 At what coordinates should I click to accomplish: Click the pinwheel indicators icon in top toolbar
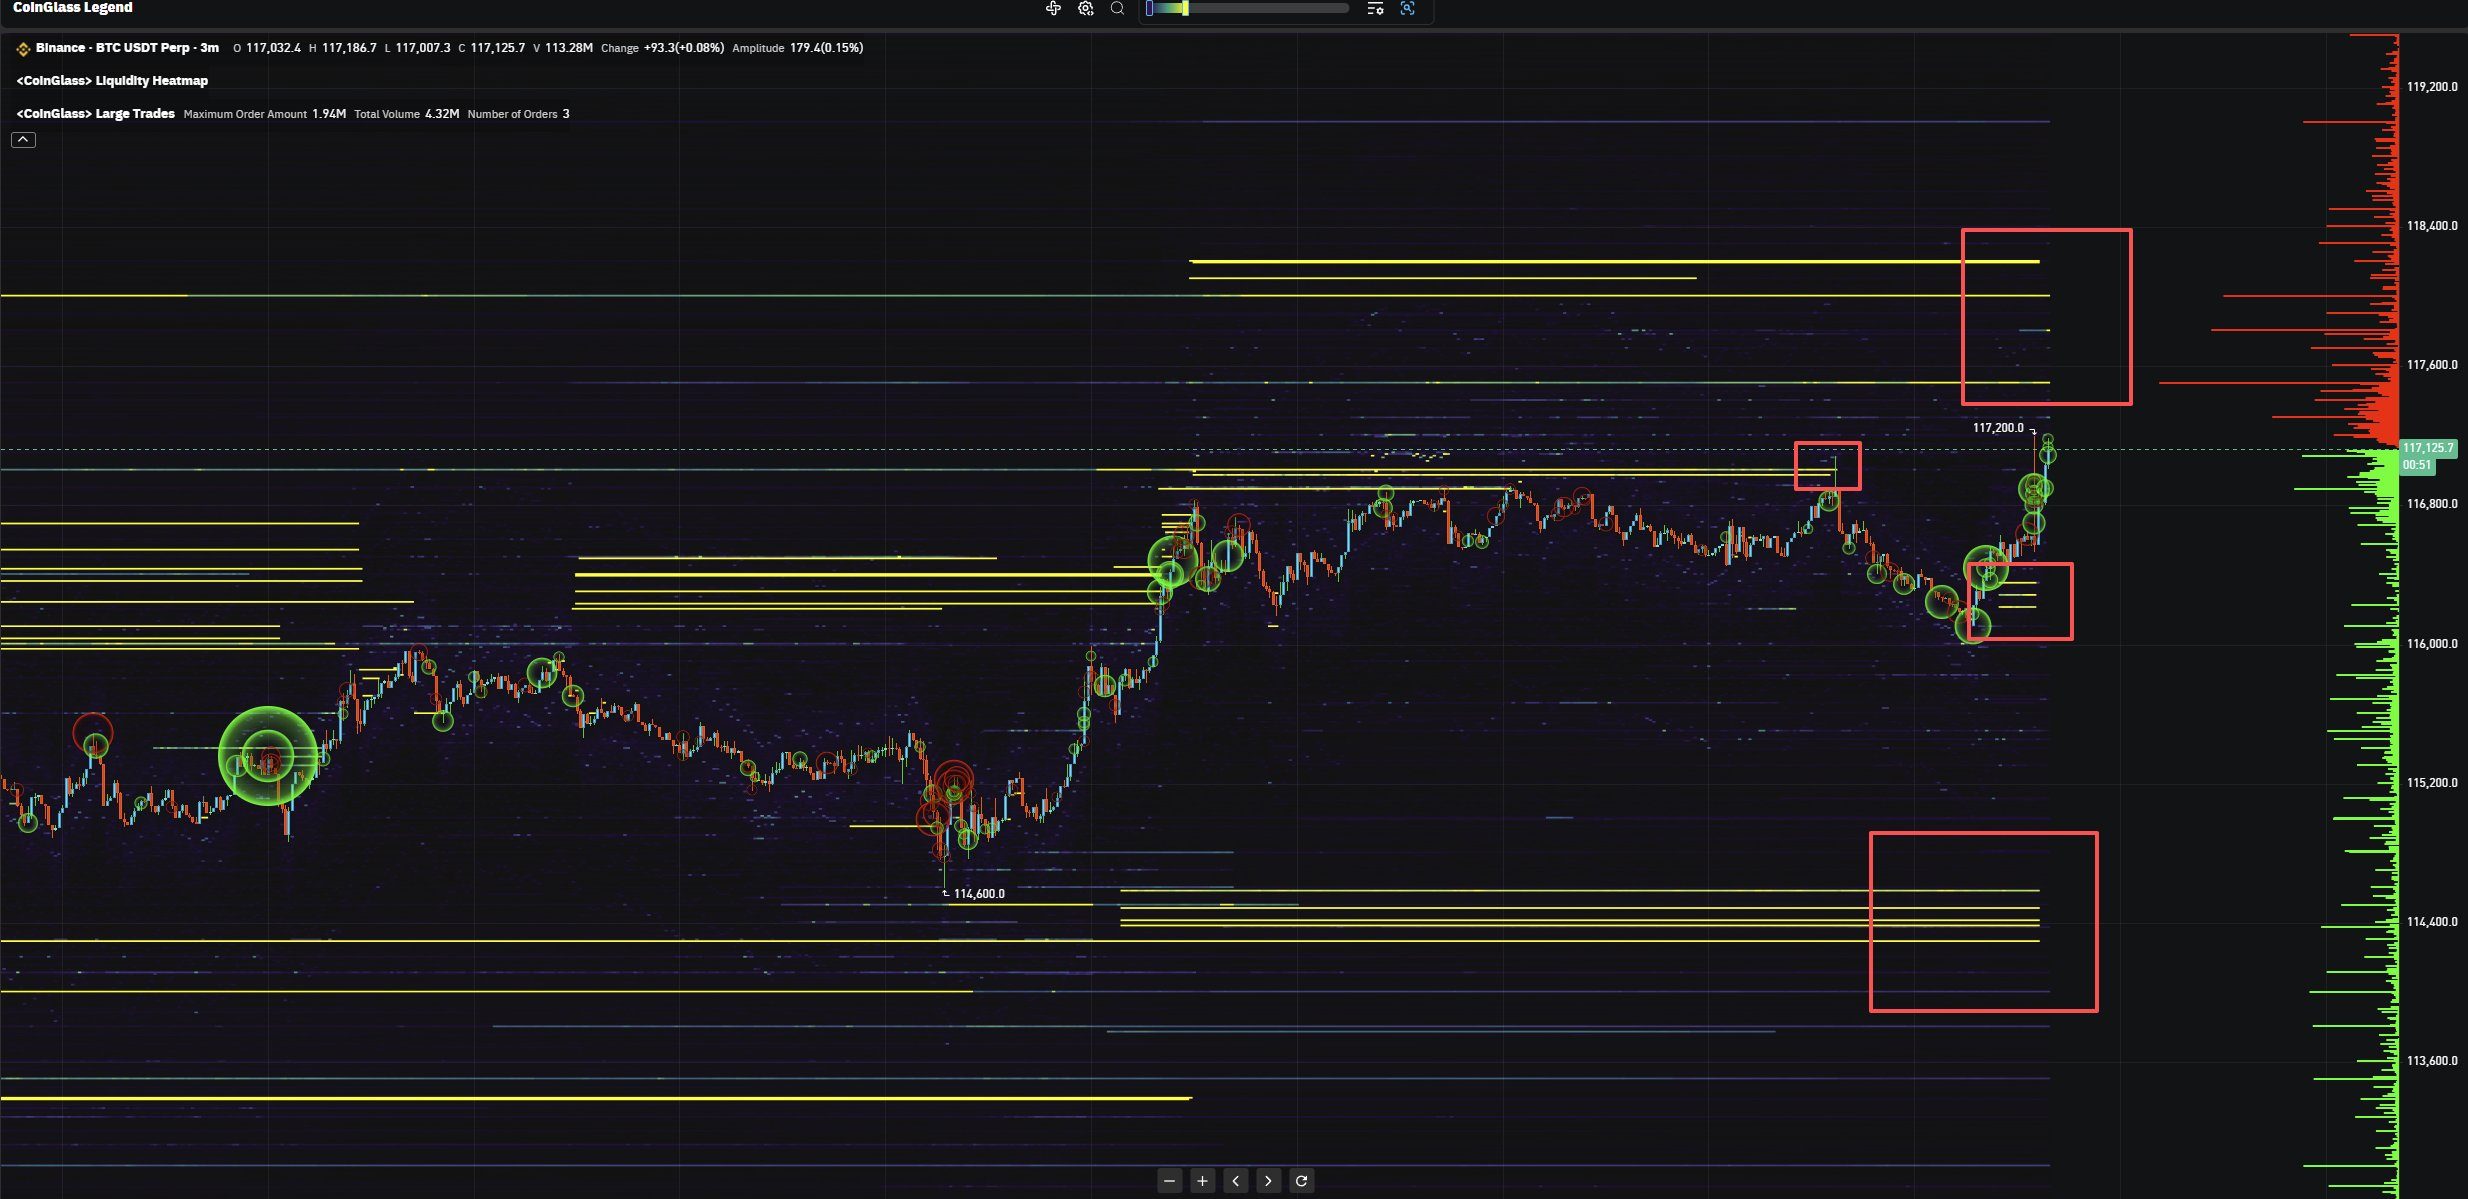point(1053,8)
